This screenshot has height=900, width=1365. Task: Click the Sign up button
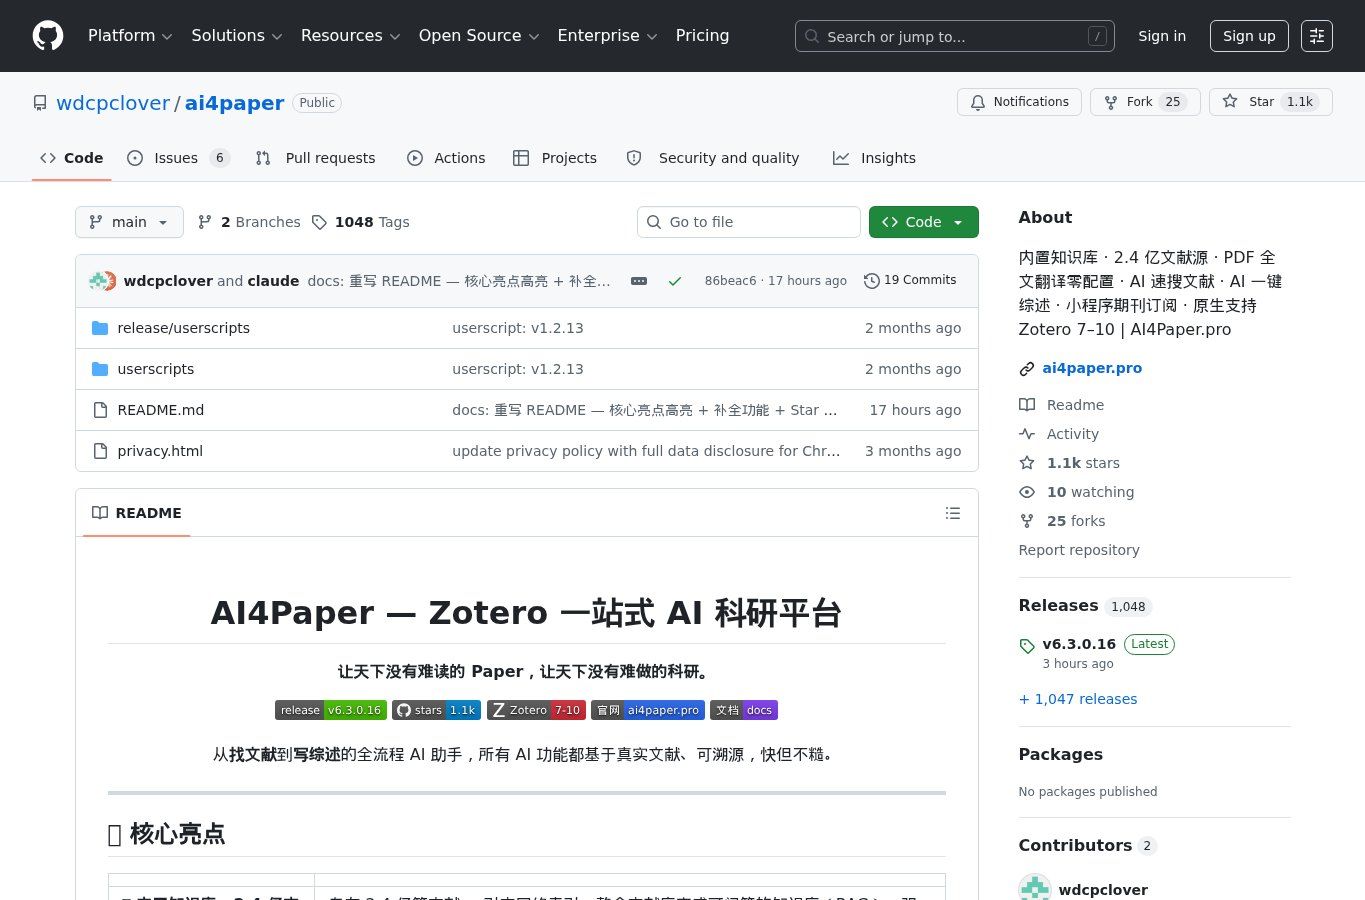coord(1249,36)
